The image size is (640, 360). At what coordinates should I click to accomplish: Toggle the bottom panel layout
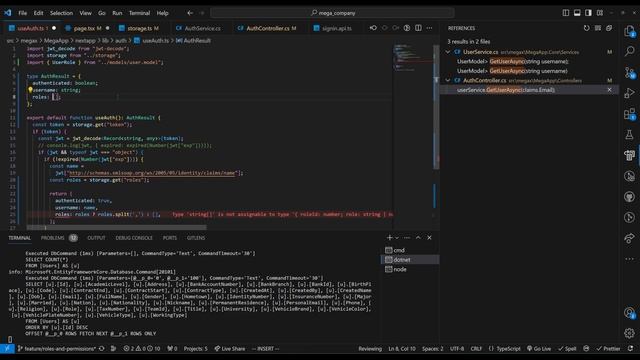point(577,13)
